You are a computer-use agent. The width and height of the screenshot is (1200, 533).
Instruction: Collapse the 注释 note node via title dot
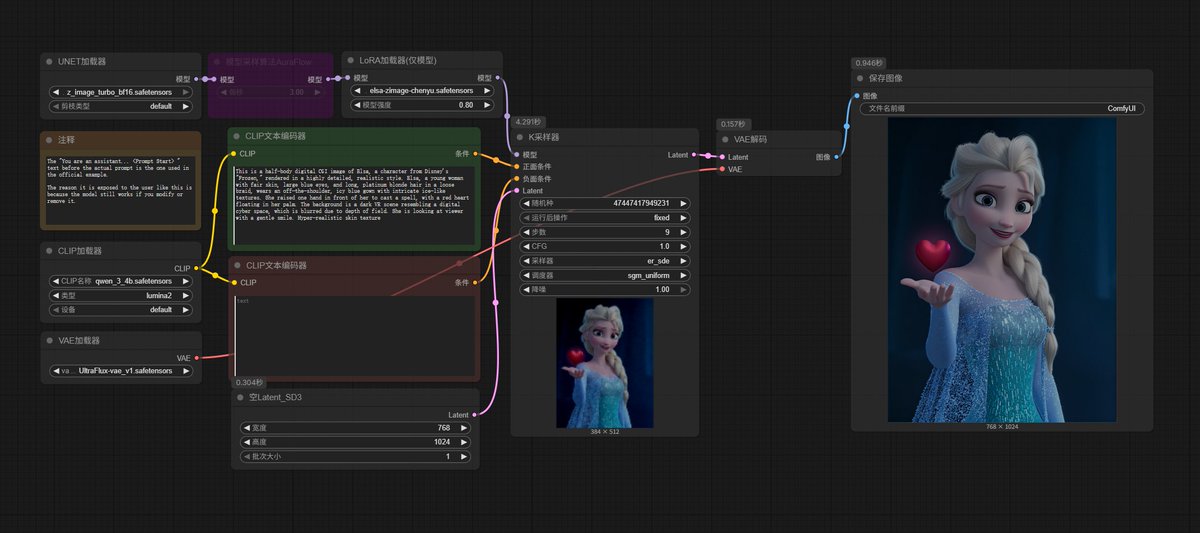(49, 140)
